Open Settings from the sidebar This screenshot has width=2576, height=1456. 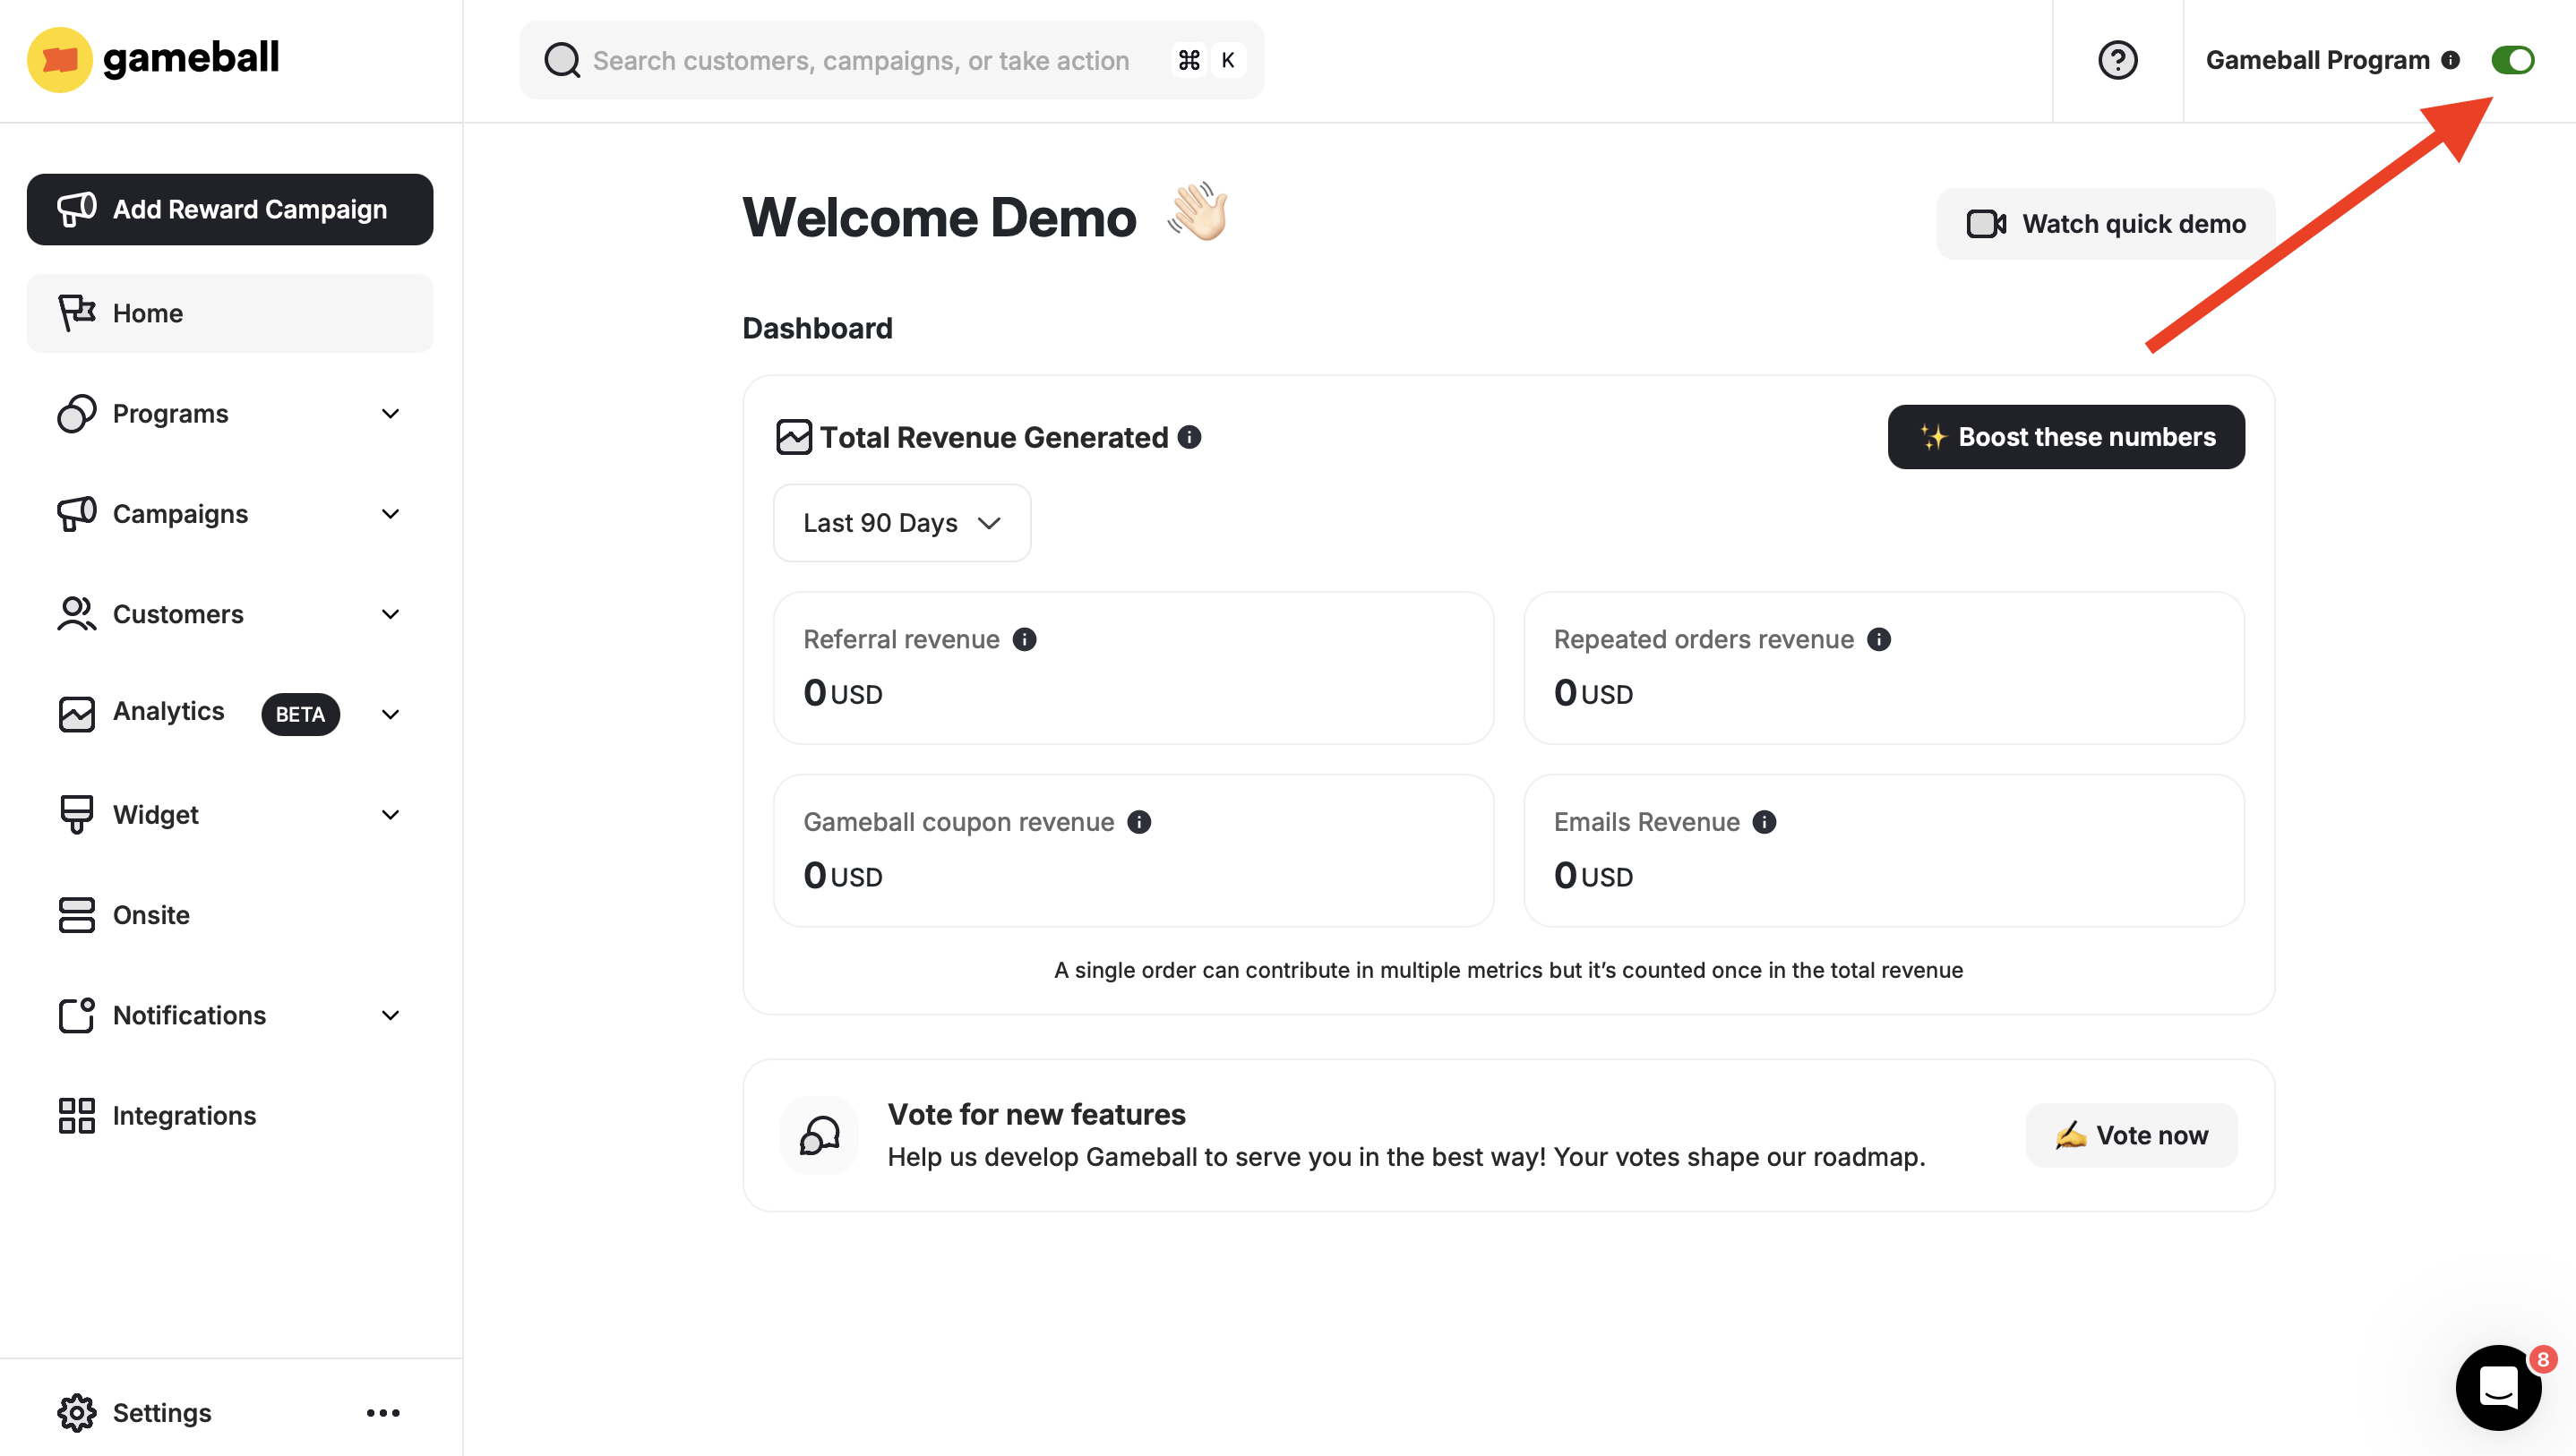[x=160, y=1412]
